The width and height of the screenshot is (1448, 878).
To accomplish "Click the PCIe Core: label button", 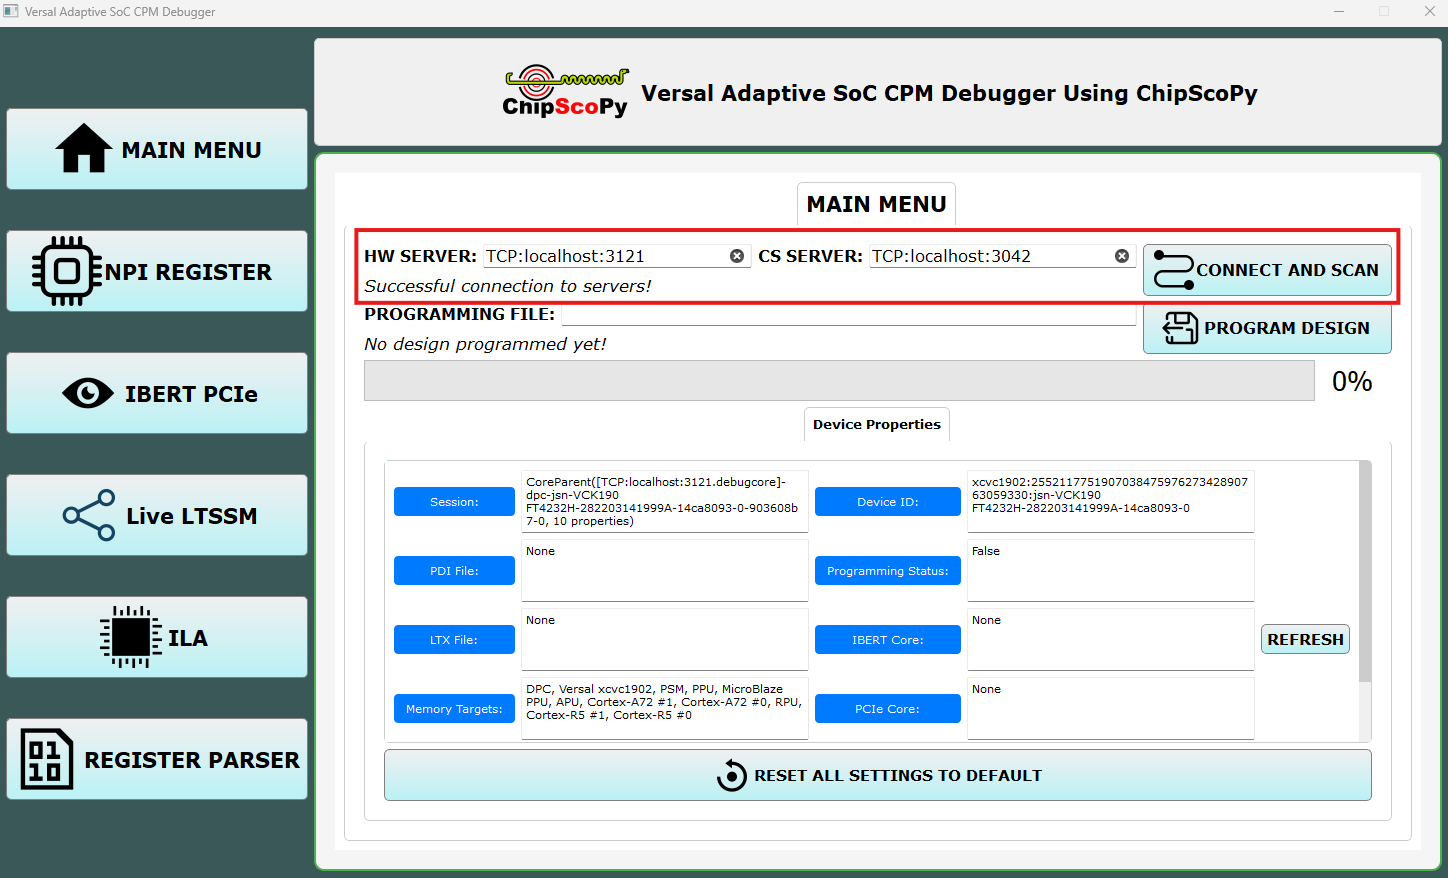I will (888, 709).
